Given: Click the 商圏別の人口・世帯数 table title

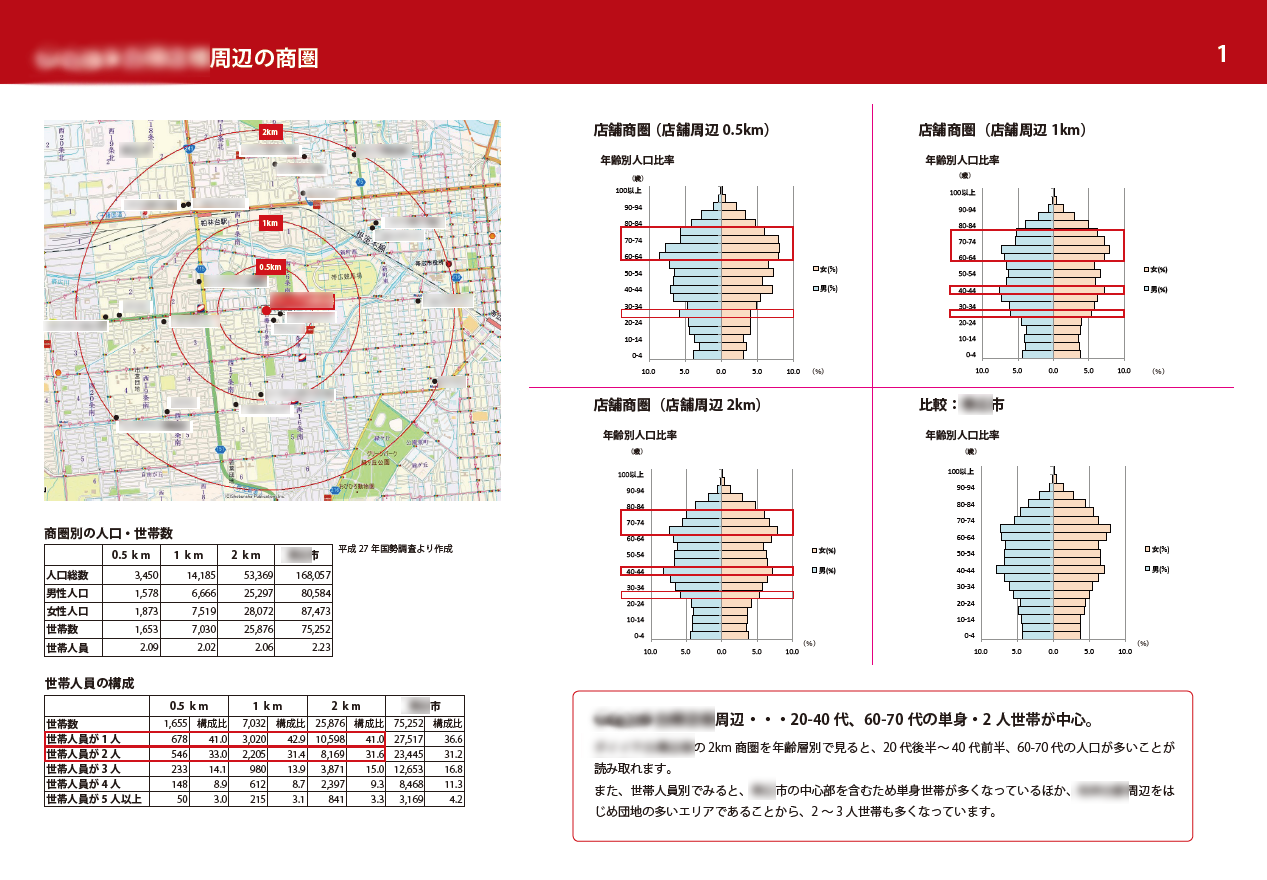Looking at the screenshot, I should click(108, 533).
